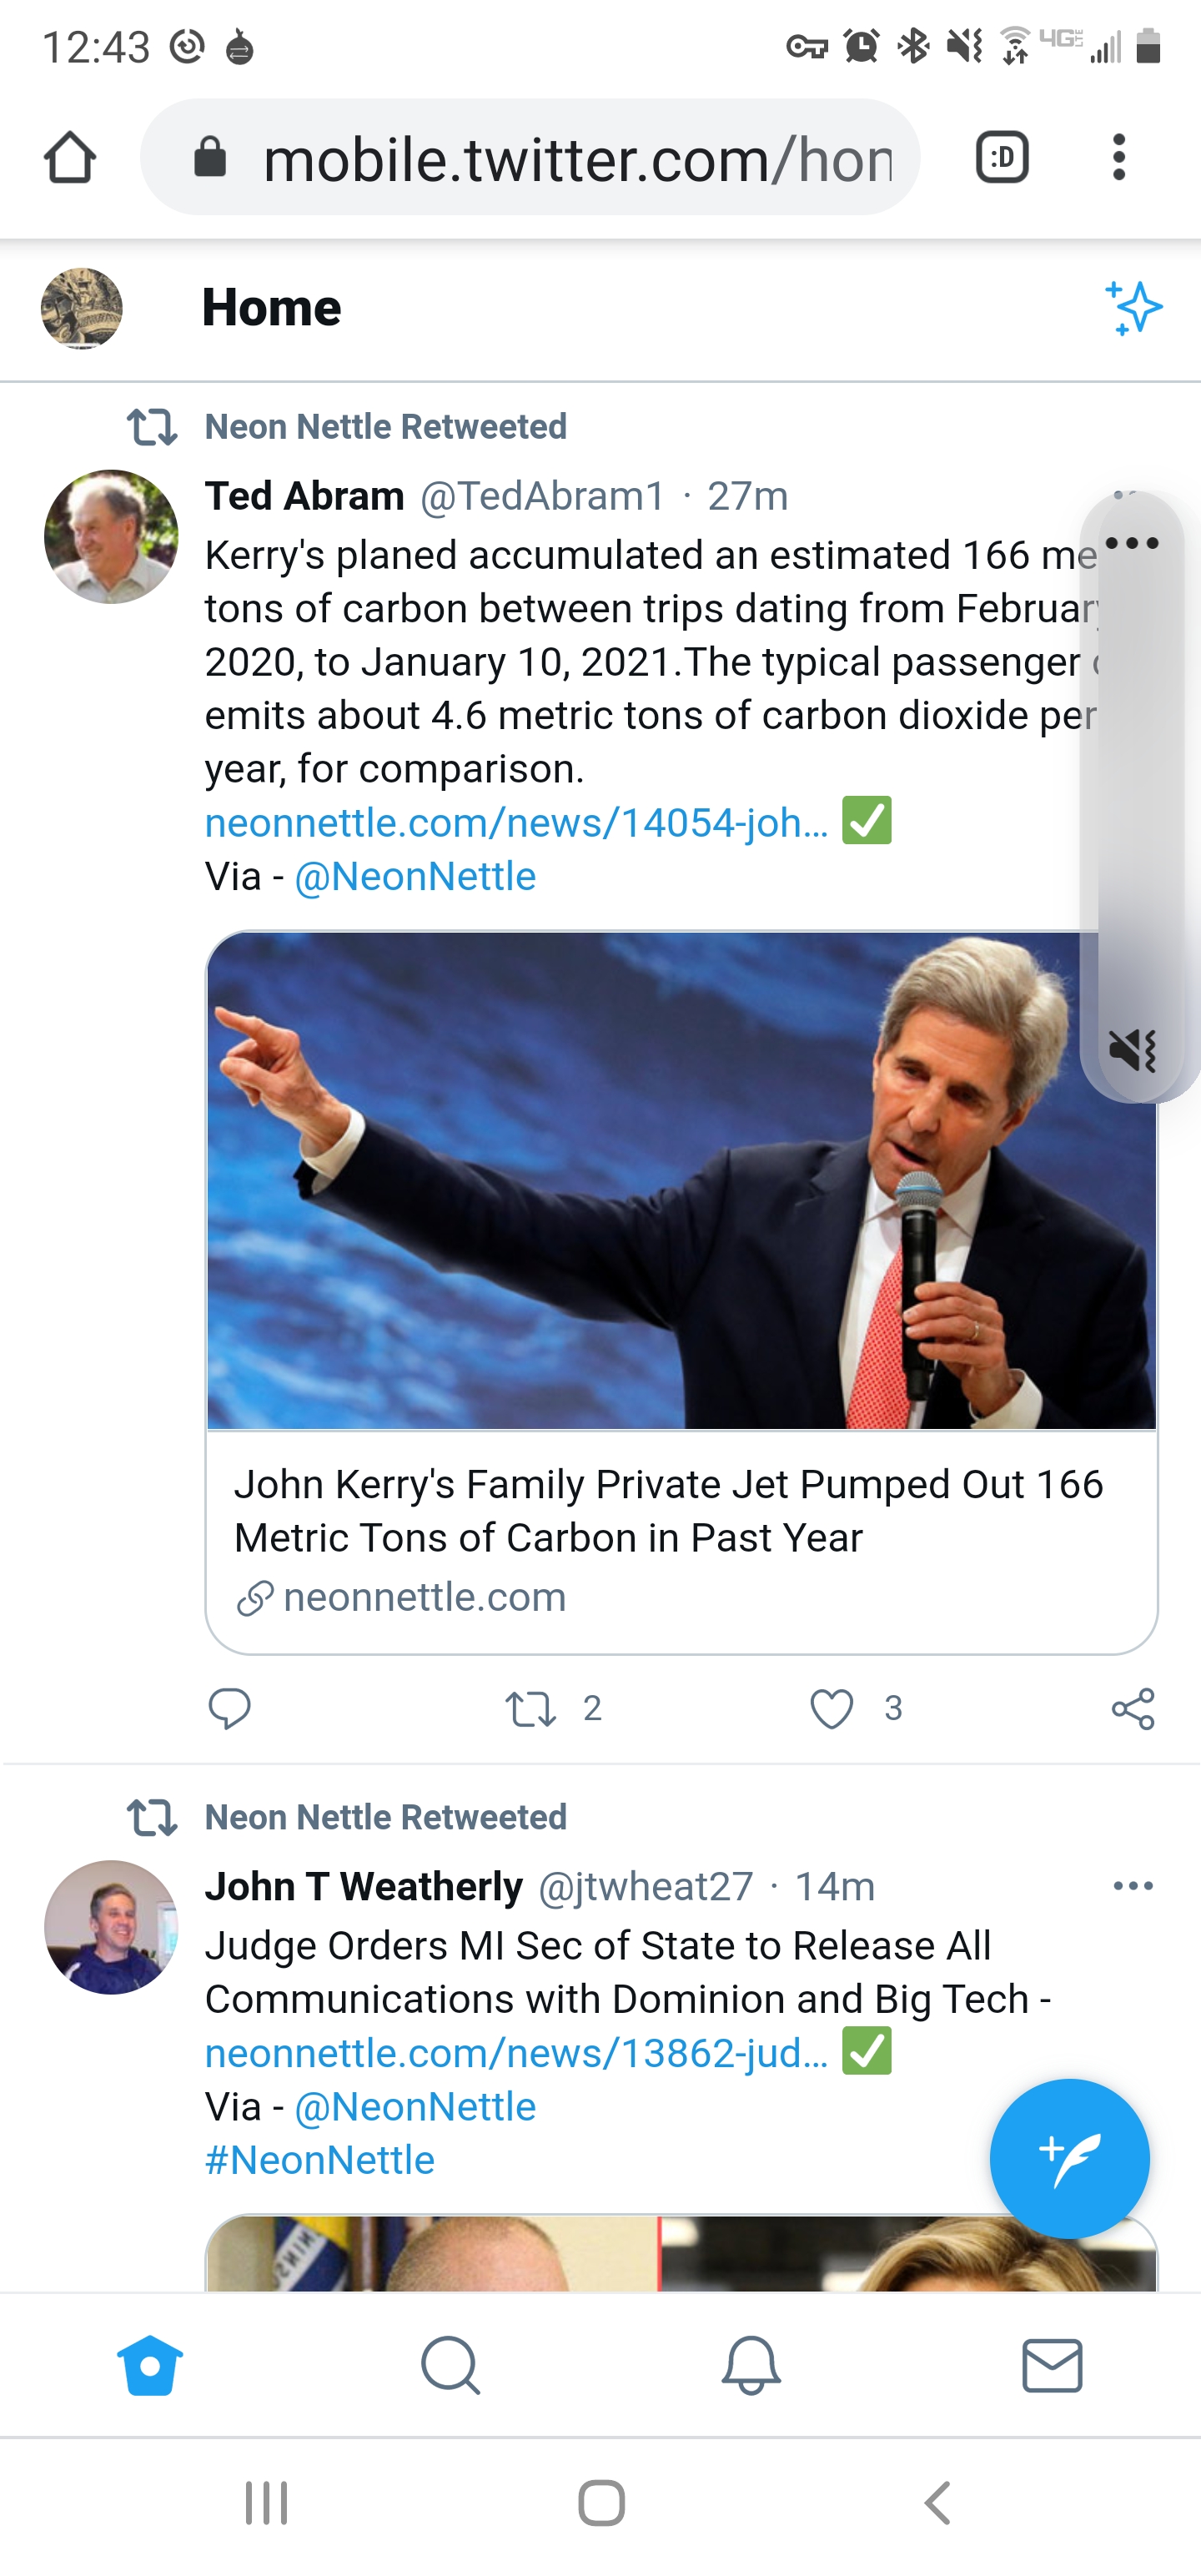Toggle mute on the volume slider panel
Viewport: 1201px width, 2576px height.
[1133, 1051]
